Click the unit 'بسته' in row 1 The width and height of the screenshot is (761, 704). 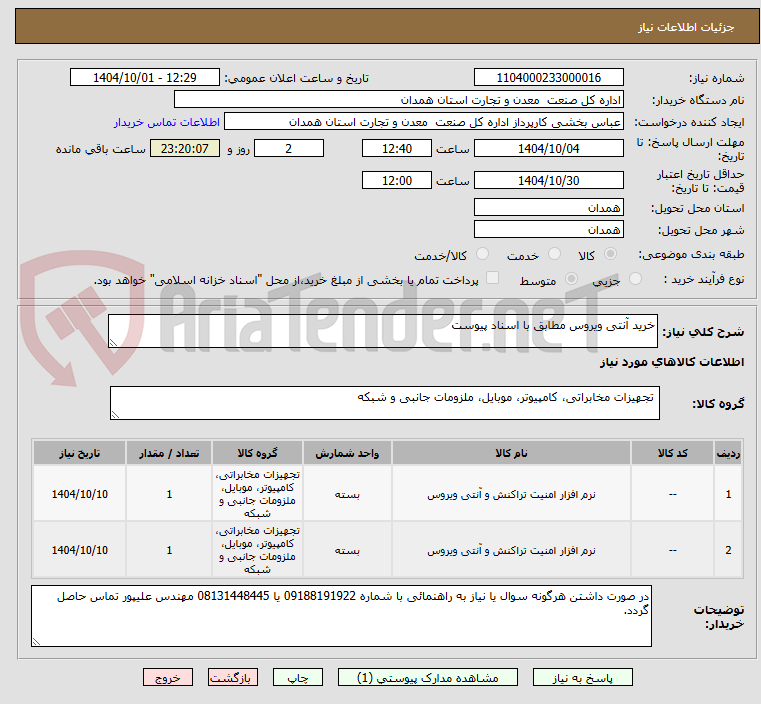347,494
